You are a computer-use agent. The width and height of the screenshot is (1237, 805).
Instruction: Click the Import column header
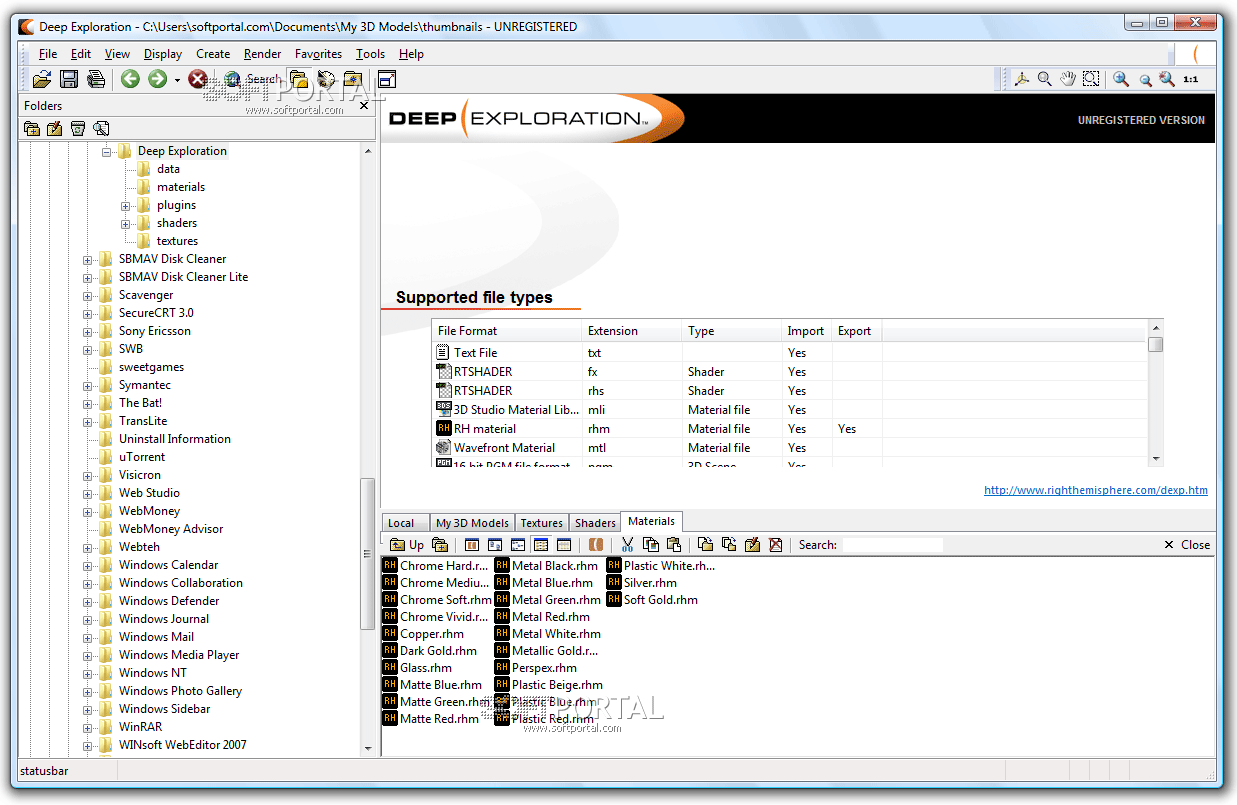(x=807, y=331)
